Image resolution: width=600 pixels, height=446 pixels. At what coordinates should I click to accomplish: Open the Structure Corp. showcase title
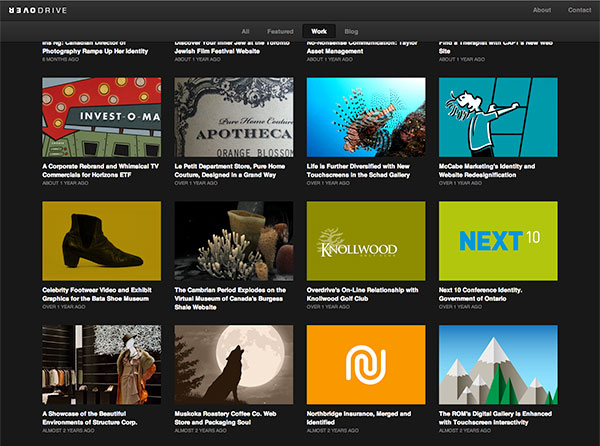90,418
